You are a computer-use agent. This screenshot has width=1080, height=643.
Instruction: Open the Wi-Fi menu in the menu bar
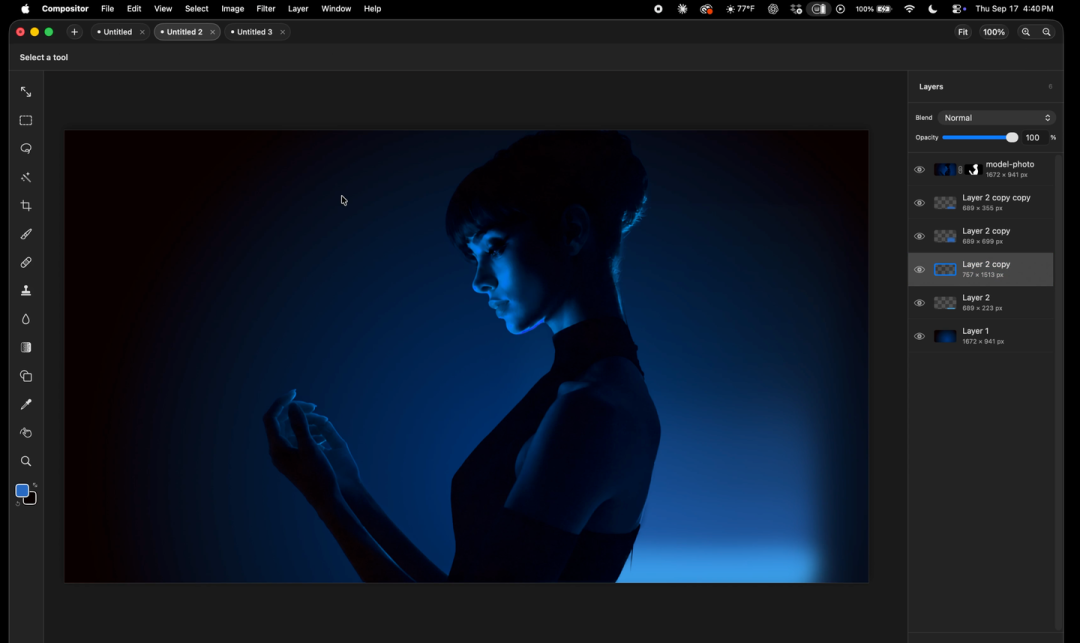pyautogui.click(x=909, y=9)
